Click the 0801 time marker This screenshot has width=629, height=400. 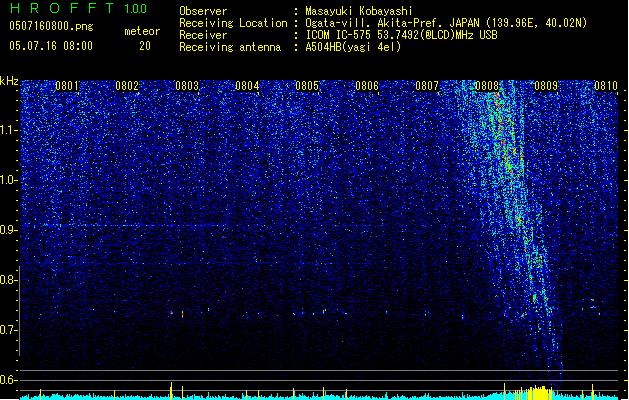pyautogui.click(x=67, y=86)
